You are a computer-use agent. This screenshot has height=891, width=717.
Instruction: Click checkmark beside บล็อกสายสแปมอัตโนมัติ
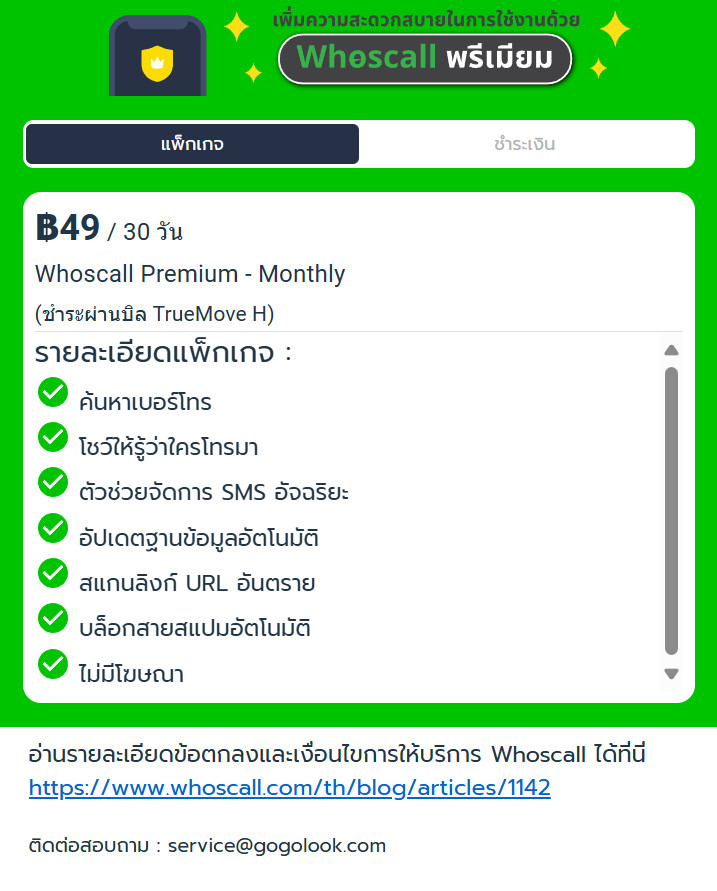point(53,618)
